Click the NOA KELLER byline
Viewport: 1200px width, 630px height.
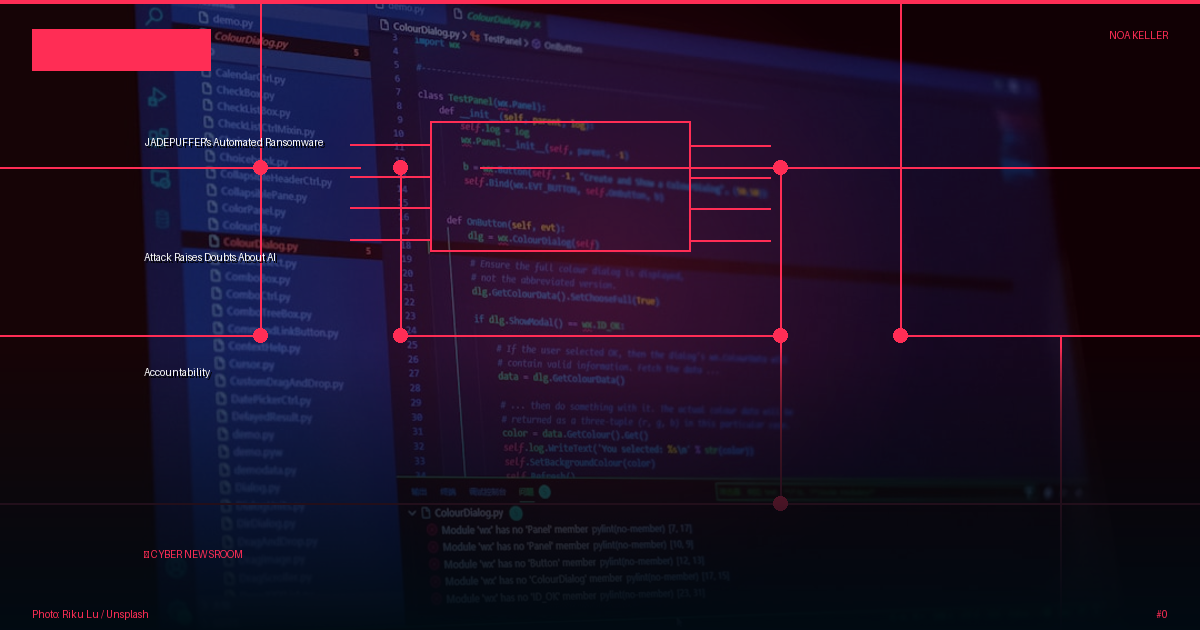1138,35
